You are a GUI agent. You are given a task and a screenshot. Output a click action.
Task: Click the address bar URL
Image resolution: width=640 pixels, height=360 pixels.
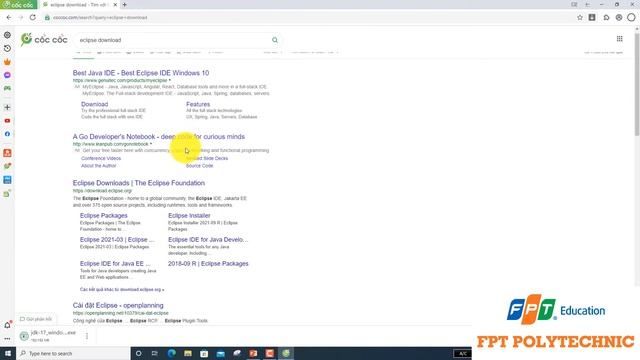point(100,18)
